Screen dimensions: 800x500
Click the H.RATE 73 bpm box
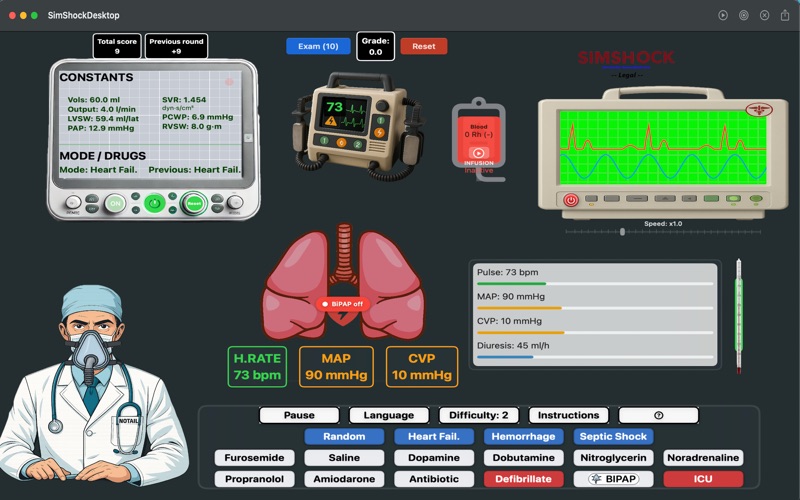(x=257, y=367)
